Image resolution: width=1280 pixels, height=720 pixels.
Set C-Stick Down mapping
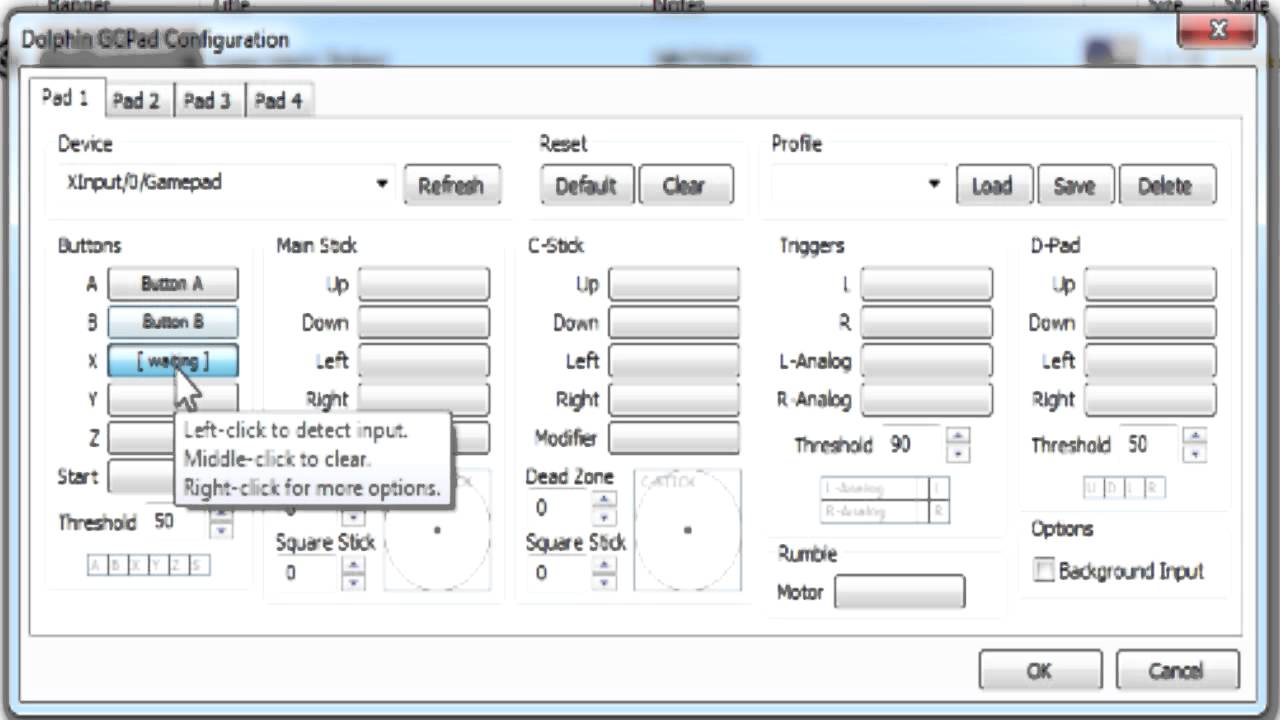point(674,322)
